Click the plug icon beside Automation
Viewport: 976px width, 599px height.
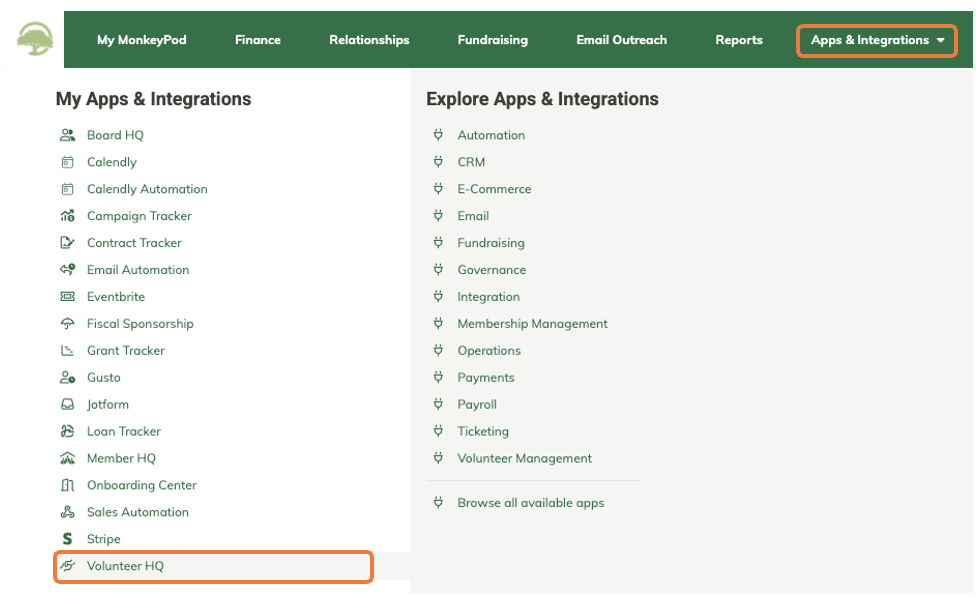438,135
